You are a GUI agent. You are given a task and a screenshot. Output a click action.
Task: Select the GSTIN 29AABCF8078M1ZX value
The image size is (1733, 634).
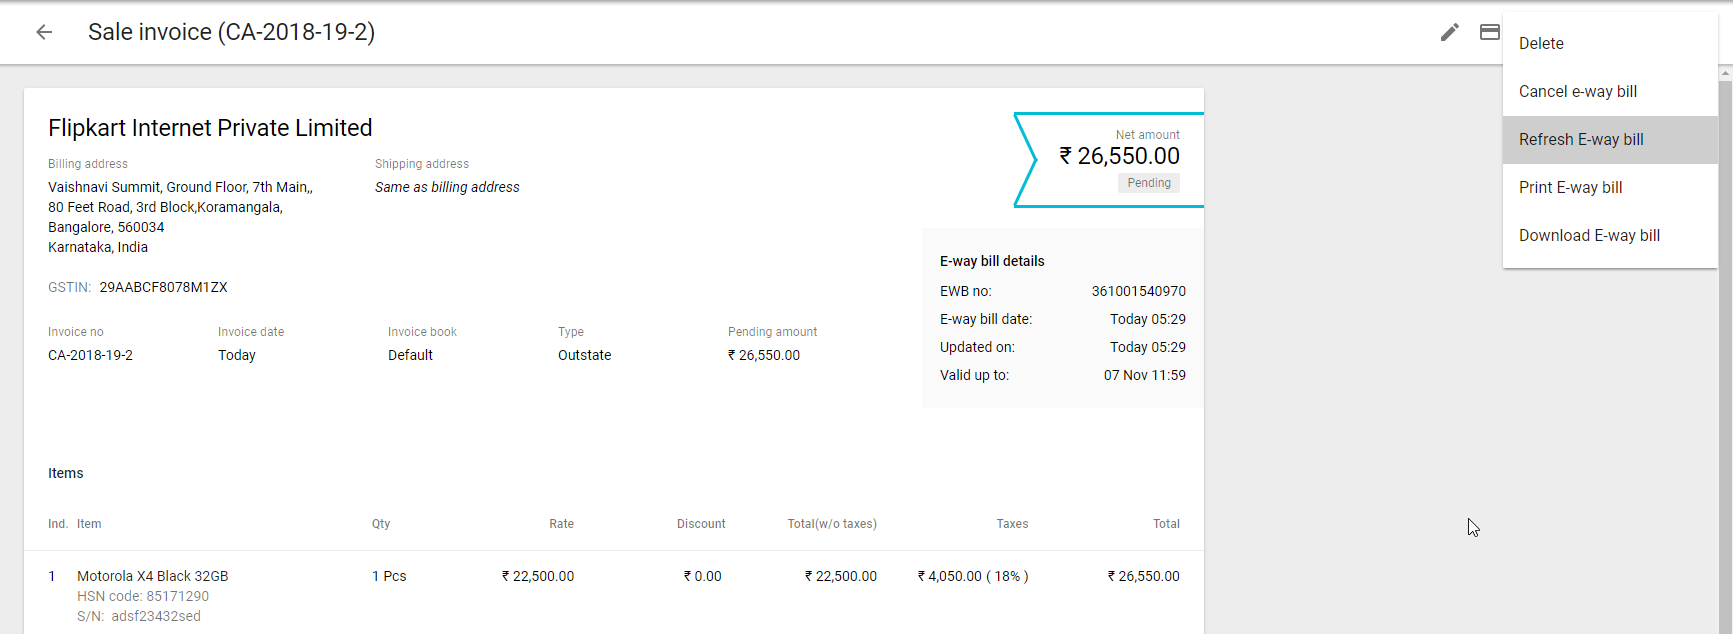pos(163,287)
